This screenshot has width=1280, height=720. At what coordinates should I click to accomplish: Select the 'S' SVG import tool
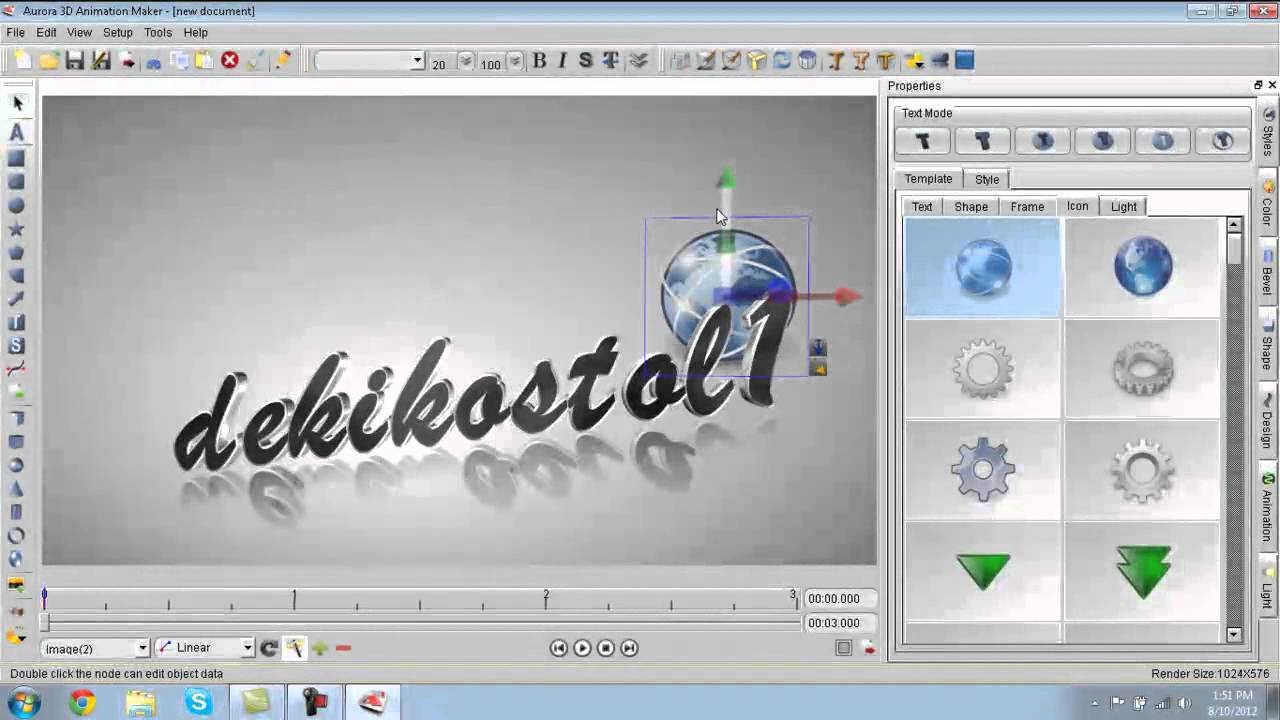coord(17,346)
